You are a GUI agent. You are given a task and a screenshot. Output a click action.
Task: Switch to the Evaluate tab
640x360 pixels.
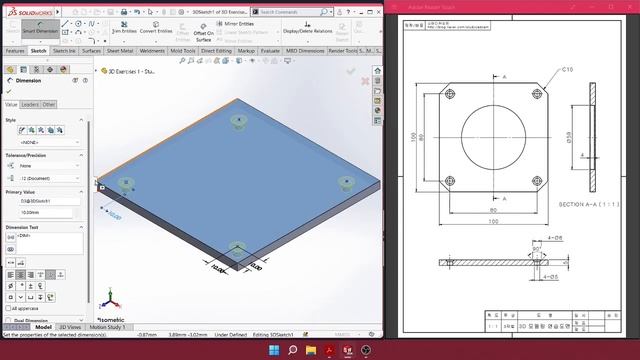[x=270, y=51]
